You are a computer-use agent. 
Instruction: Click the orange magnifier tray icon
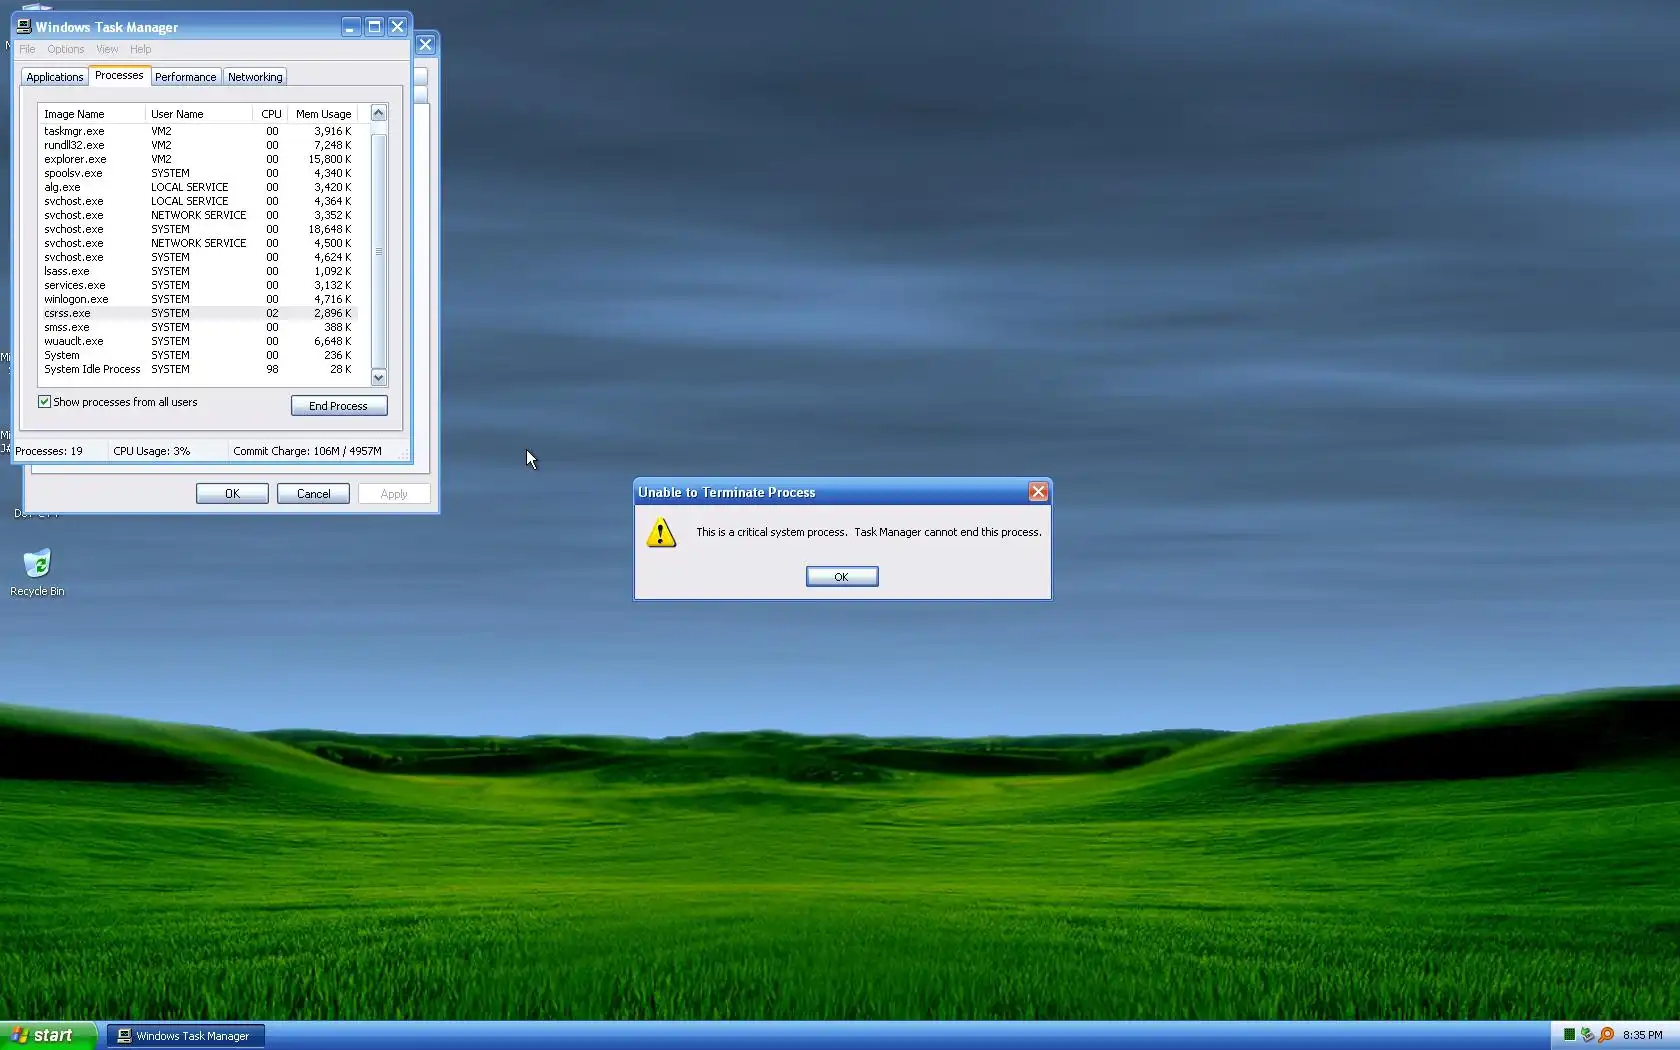point(1606,1035)
